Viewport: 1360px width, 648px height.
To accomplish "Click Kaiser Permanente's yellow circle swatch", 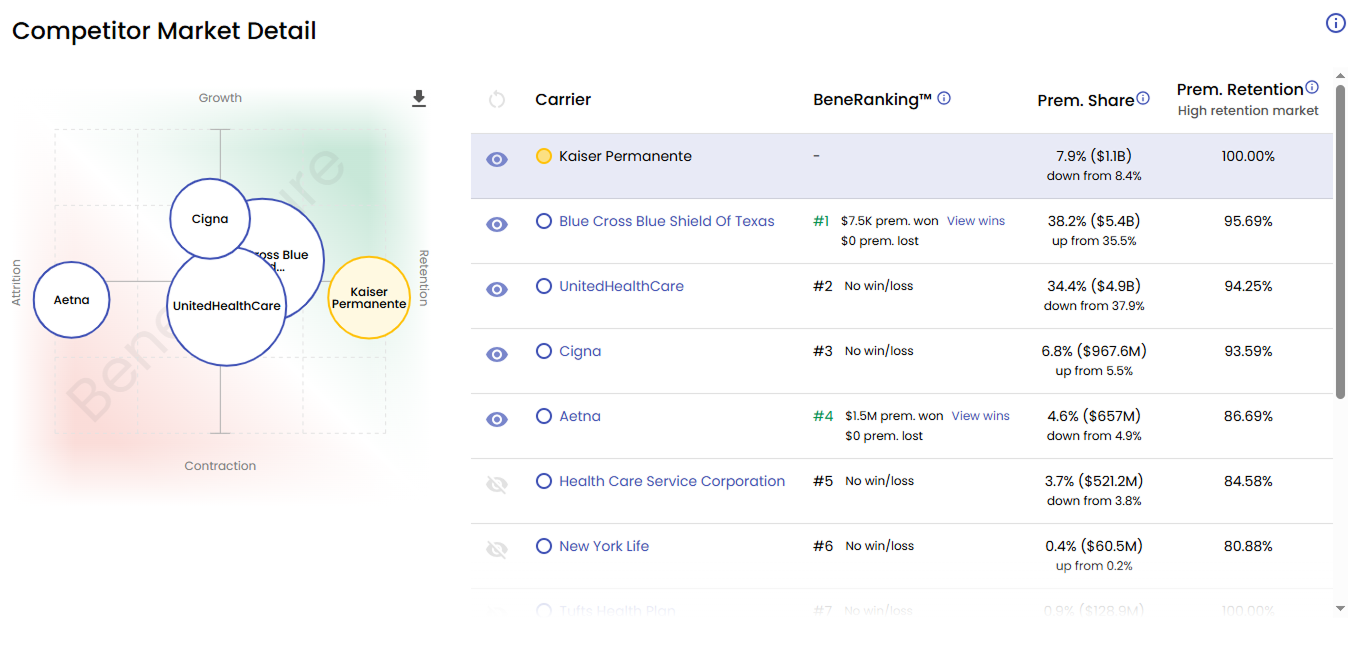I will pyautogui.click(x=543, y=156).
